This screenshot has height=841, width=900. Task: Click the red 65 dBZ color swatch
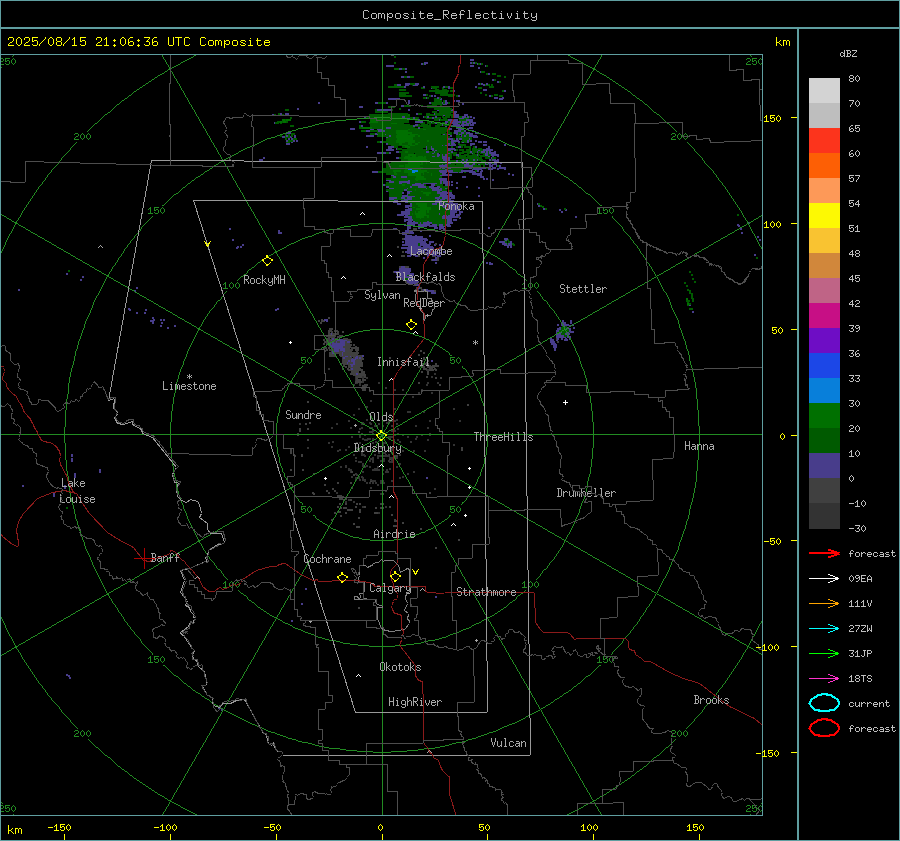click(824, 140)
